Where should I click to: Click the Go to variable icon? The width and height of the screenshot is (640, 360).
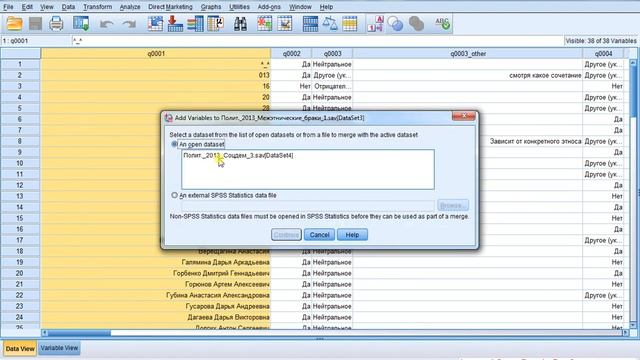coord(176,24)
